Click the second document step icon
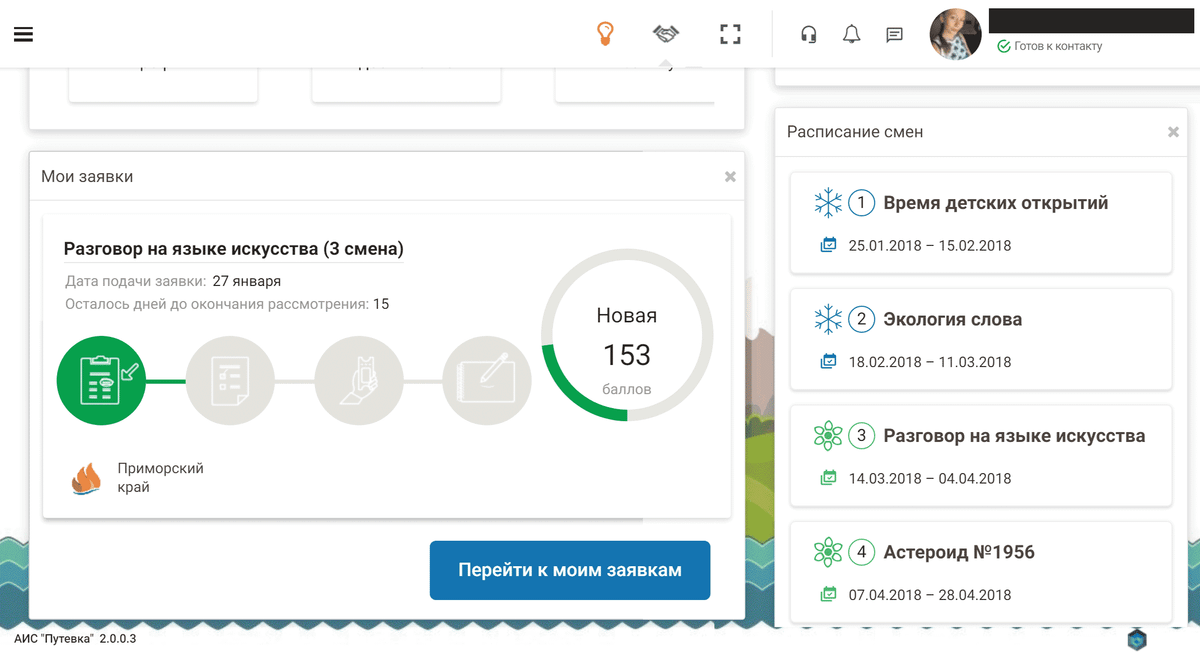 click(x=229, y=381)
